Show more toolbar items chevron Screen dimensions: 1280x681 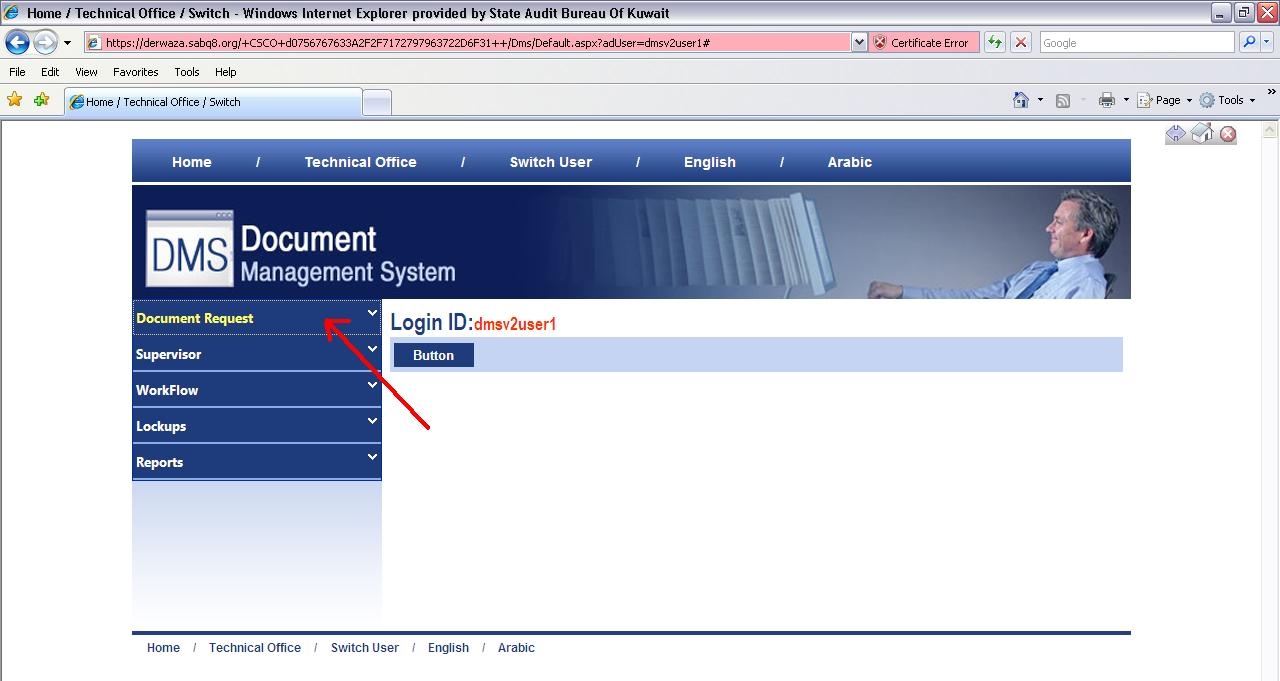click(1271, 94)
